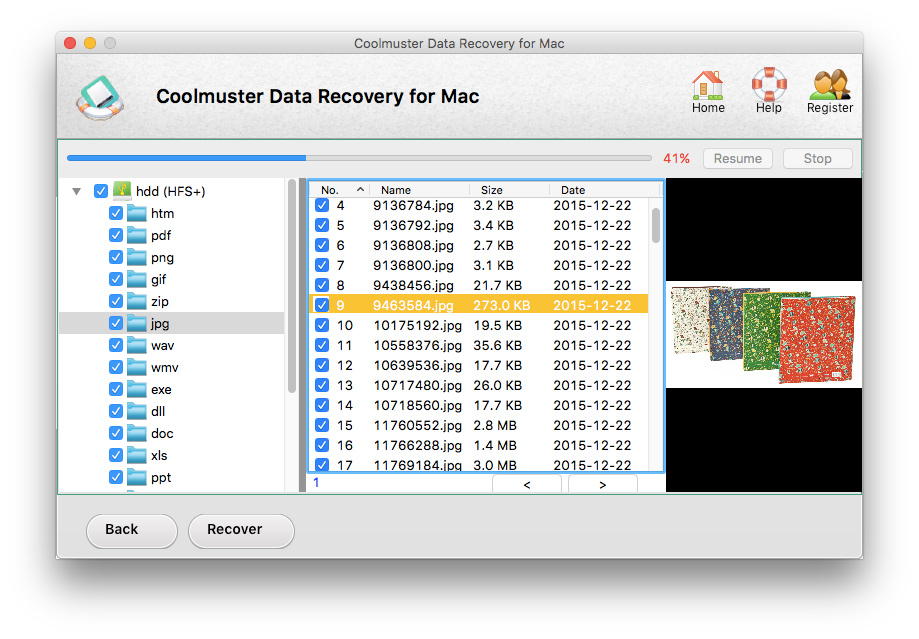Uncheck the checkbox for file 10175192.jpg
Image resolution: width=919 pixels, height=639 pixels.
pos(322,325)
